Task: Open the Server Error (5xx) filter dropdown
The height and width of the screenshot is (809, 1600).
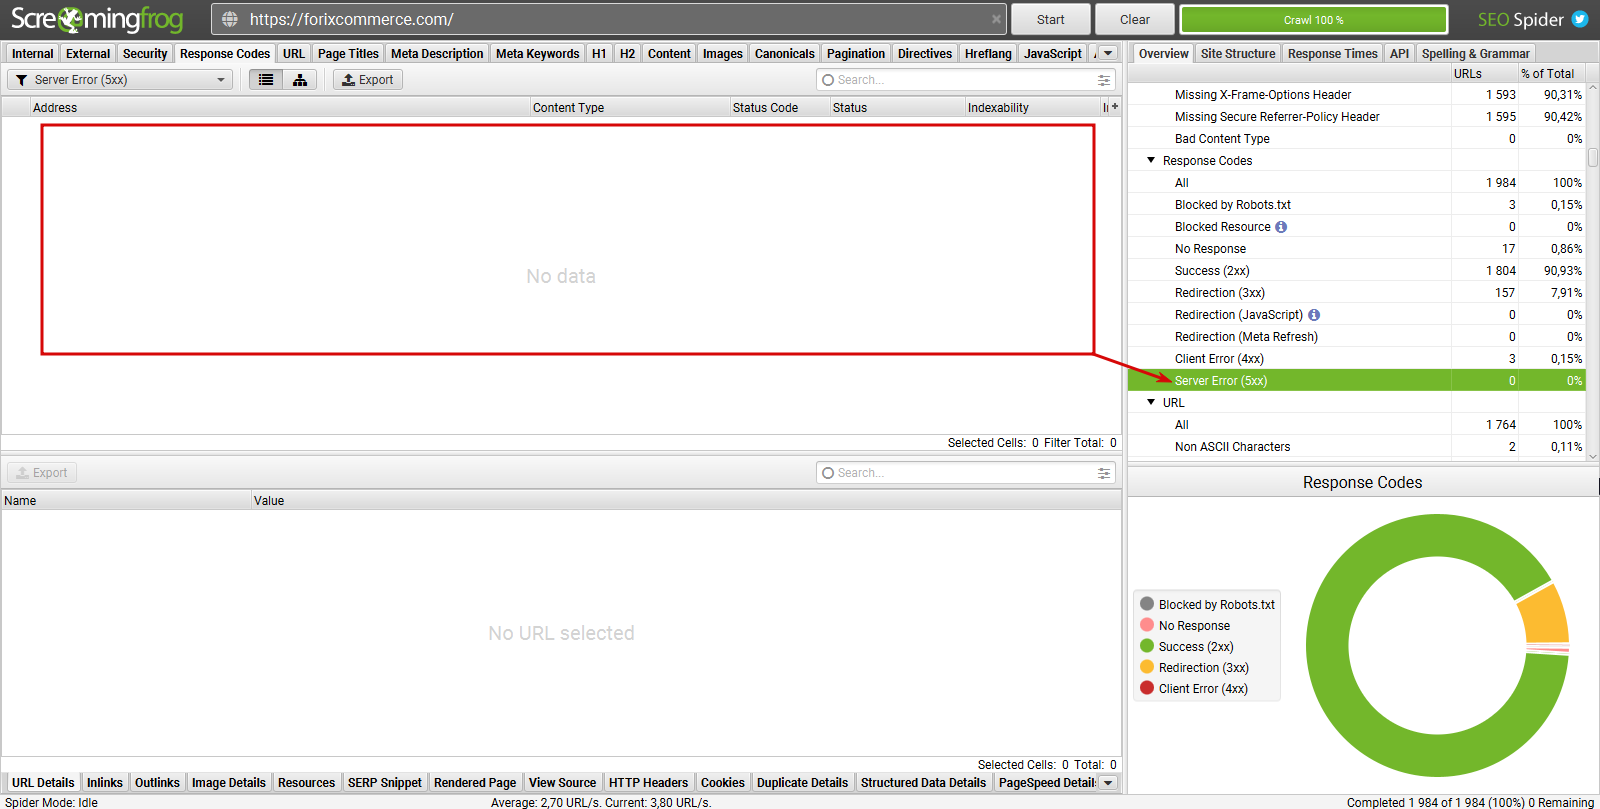Action: pos(120,80)
